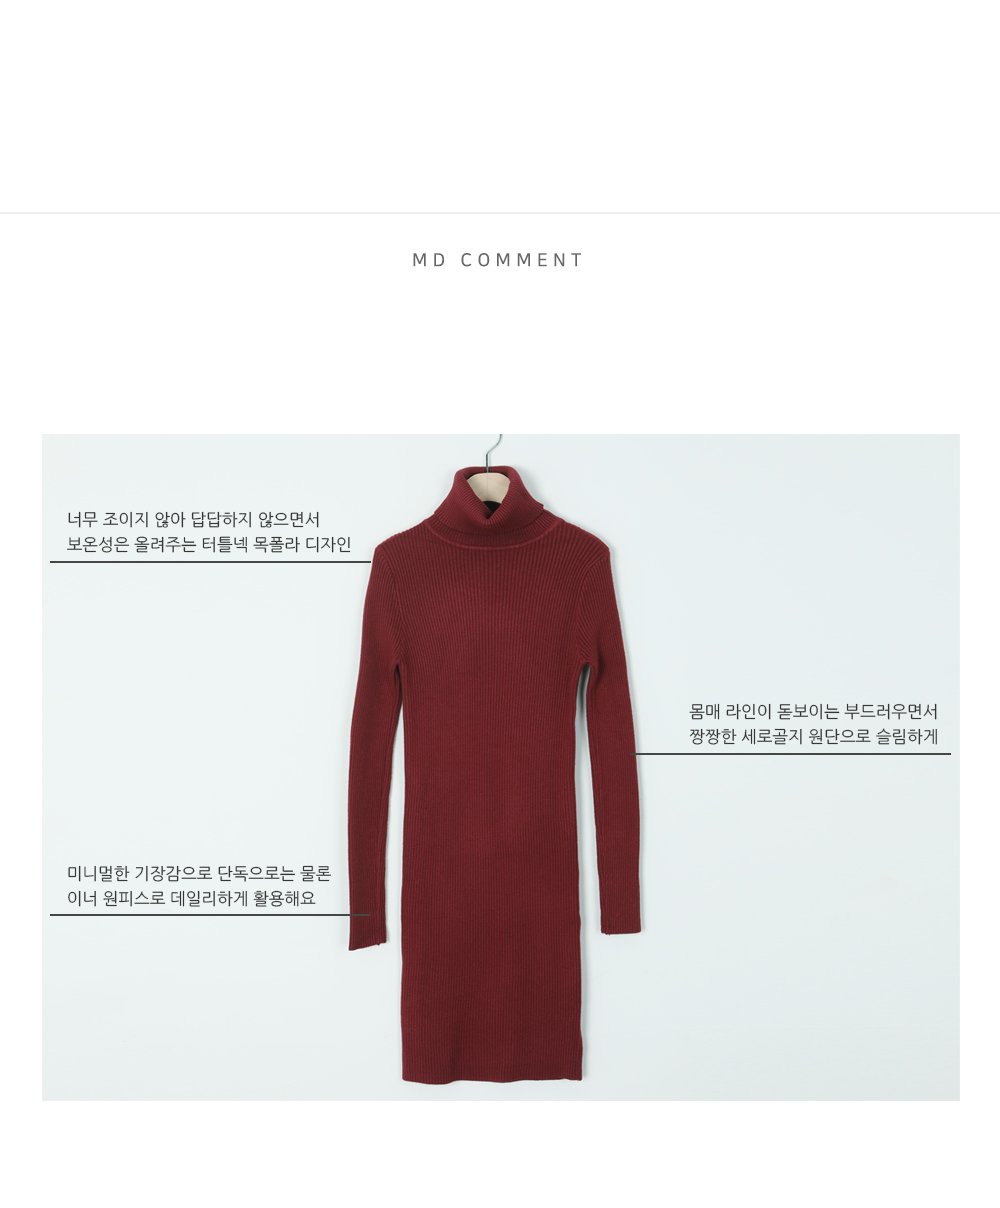Click the horizontal divider above MD COMMENT

[x=500, y=213]
